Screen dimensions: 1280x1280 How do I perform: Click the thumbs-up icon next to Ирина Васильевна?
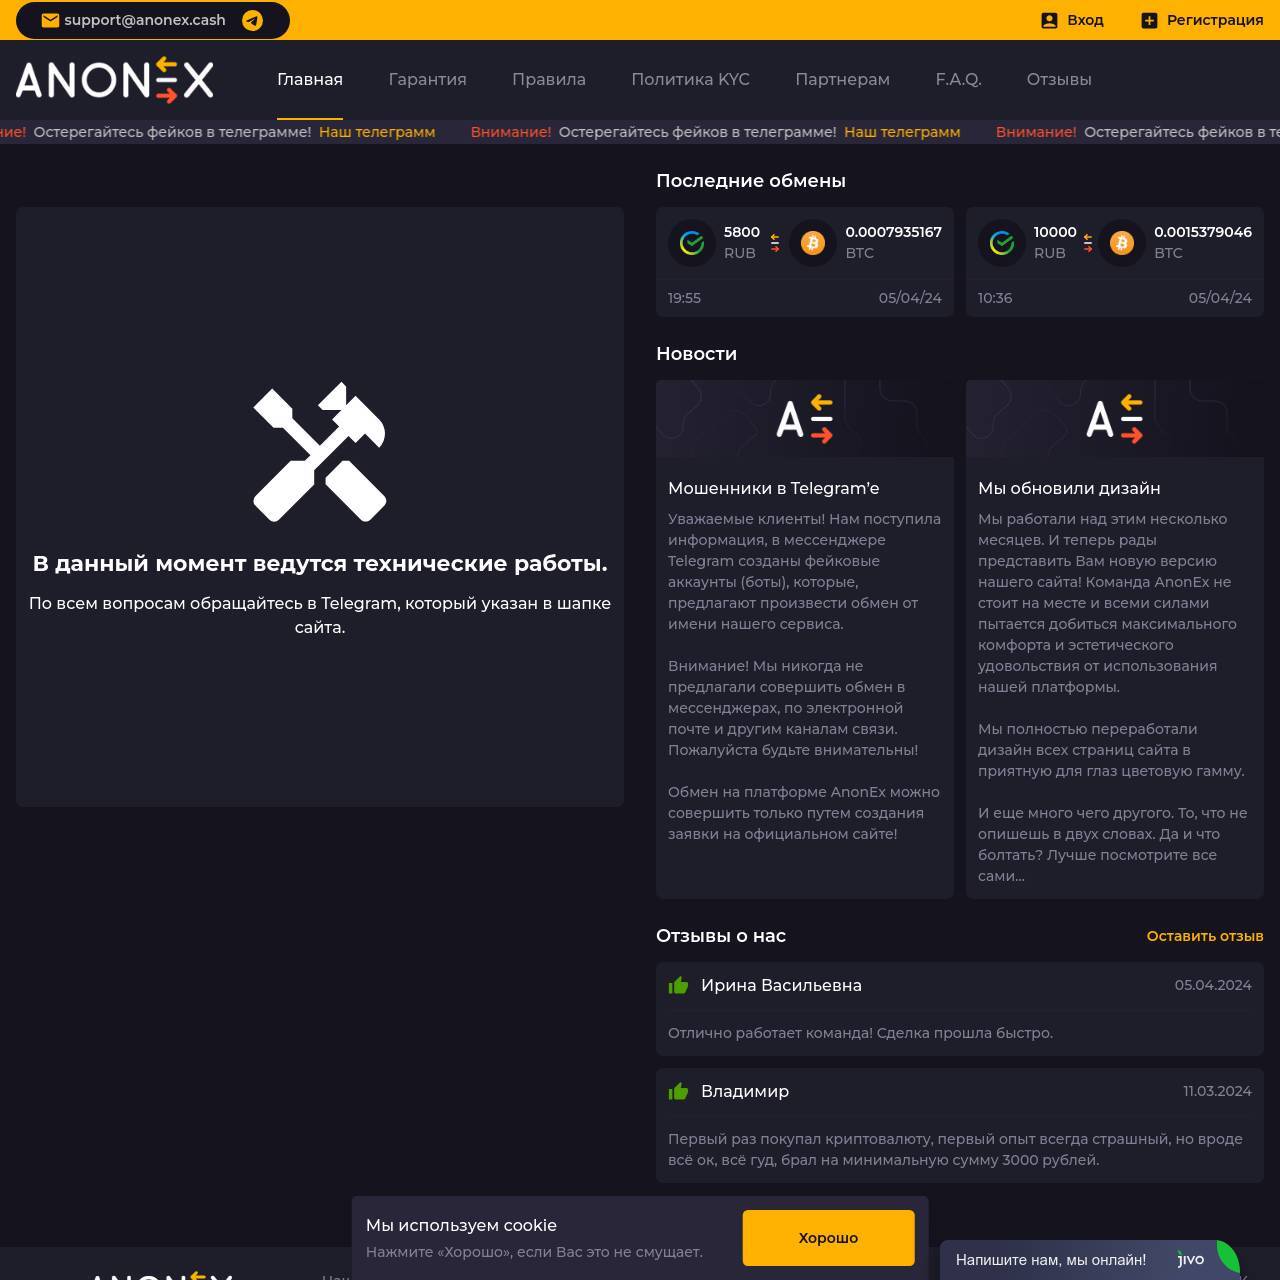[678, 985]
